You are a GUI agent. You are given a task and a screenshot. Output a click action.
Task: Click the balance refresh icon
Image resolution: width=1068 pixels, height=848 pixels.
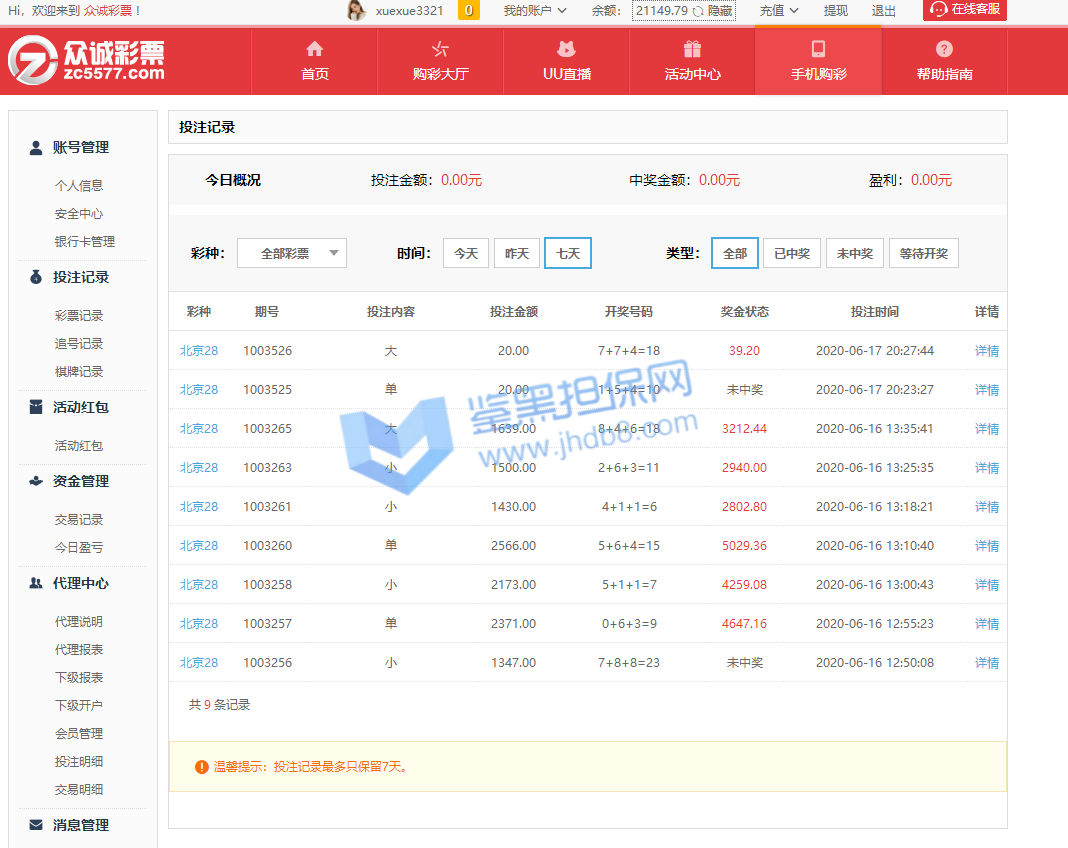(698, 11)
